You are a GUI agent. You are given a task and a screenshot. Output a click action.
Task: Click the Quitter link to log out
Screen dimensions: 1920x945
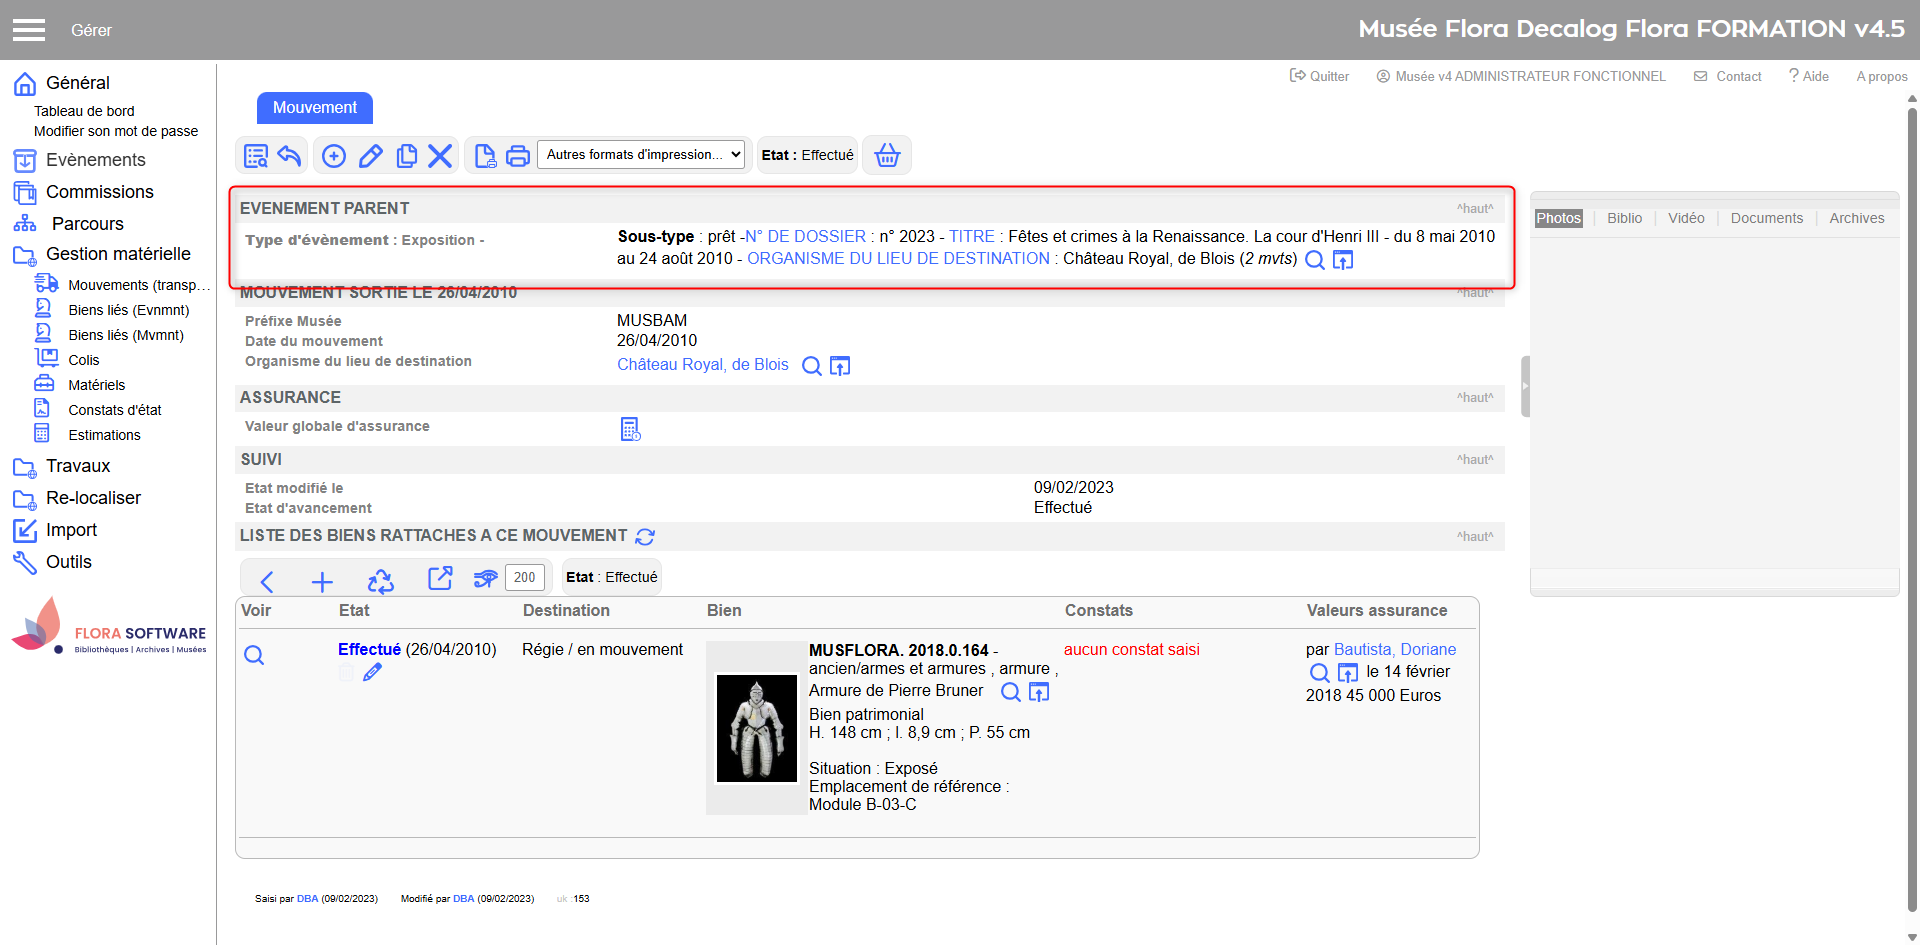coord(1320,76)
